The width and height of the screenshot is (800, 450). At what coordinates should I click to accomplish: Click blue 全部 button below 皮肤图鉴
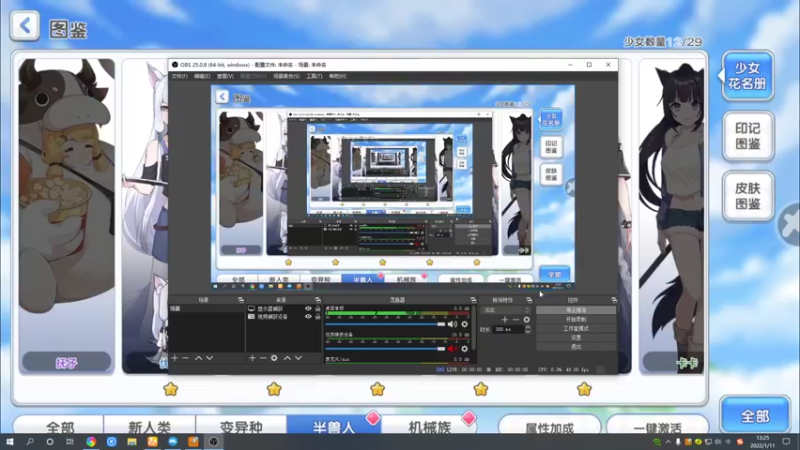click(755, 416)
